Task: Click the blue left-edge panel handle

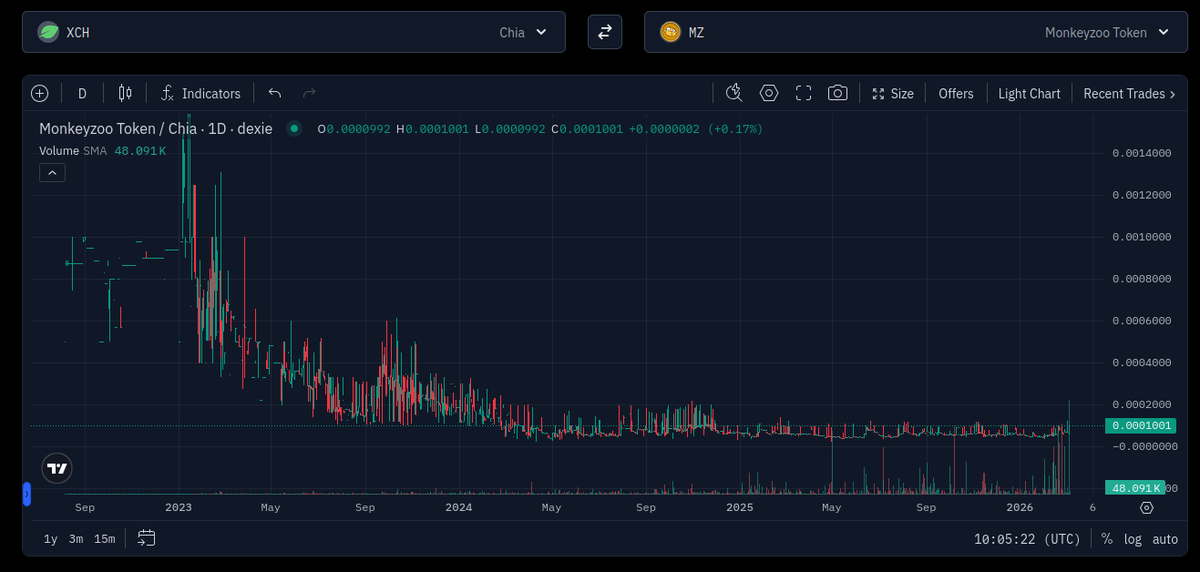Action: [x=27, y=492]
